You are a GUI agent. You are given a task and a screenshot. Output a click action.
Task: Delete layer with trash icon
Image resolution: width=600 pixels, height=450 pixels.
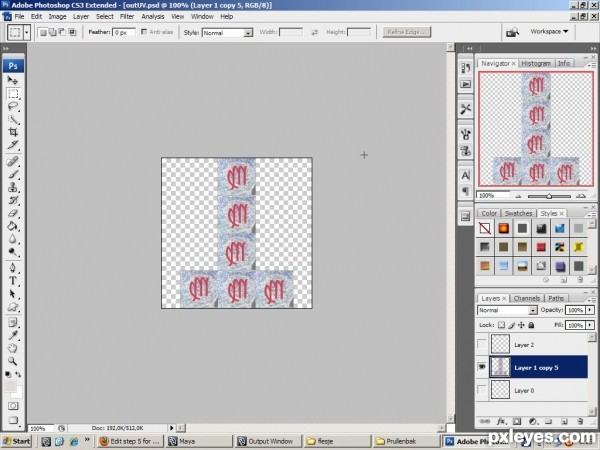tap(580, 421)
